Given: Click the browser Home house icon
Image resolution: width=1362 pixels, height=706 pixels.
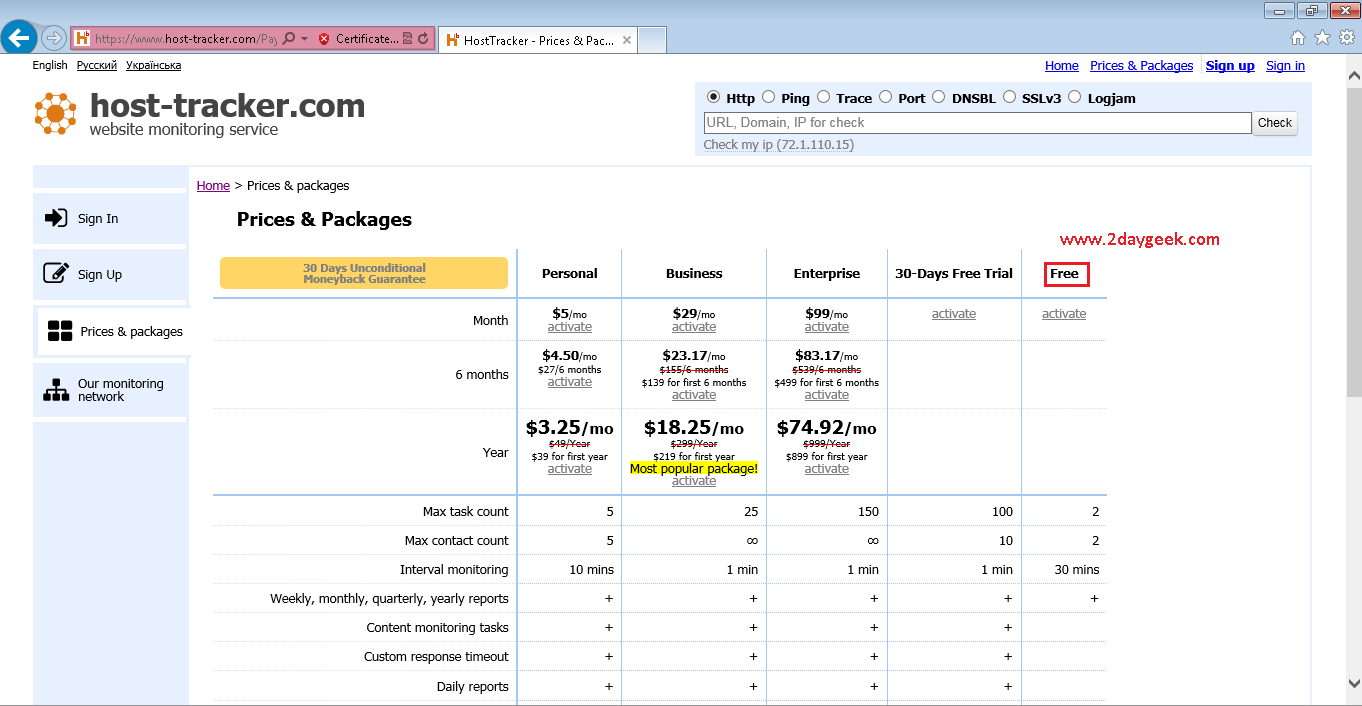Looking at the screenshot, I should [1298, 38].
